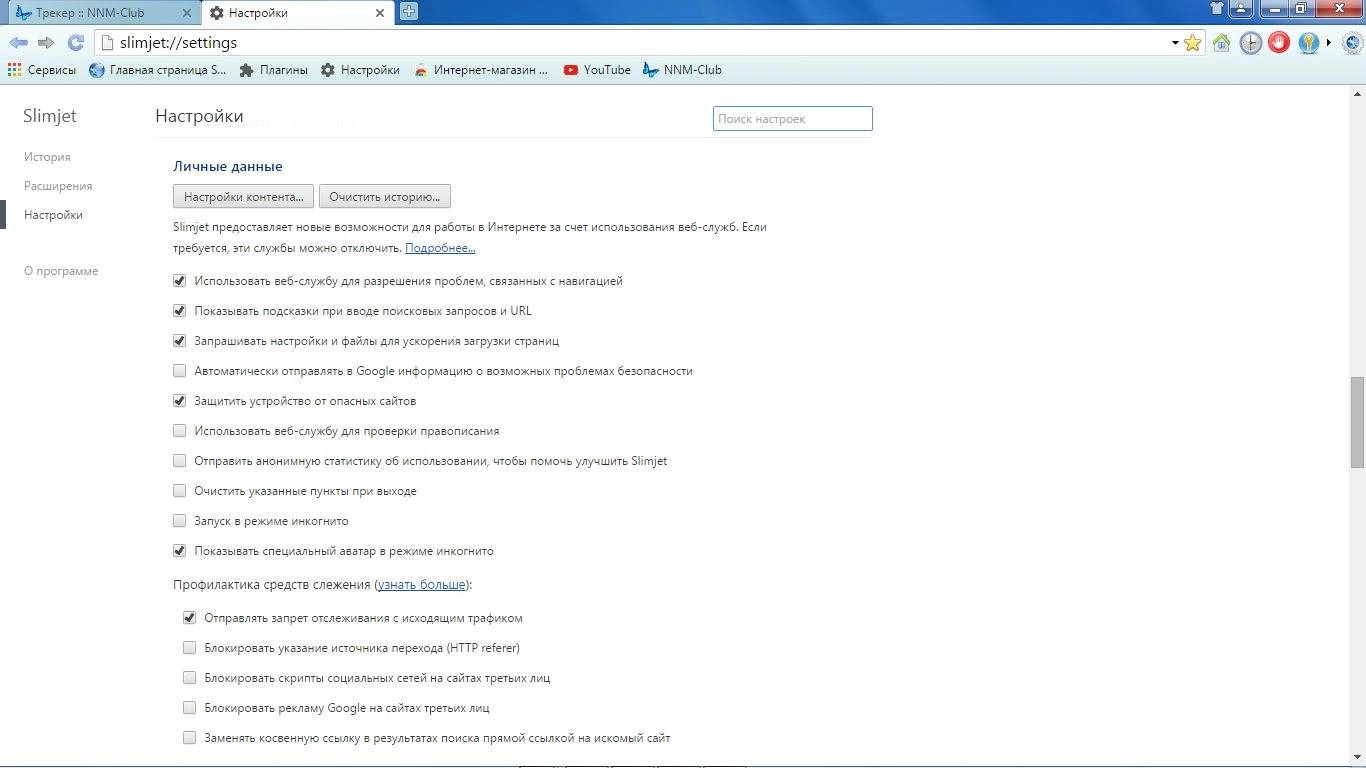Click the scrollbar up arrow
The image size is (1366, 768).
(x=1357, y=93)
